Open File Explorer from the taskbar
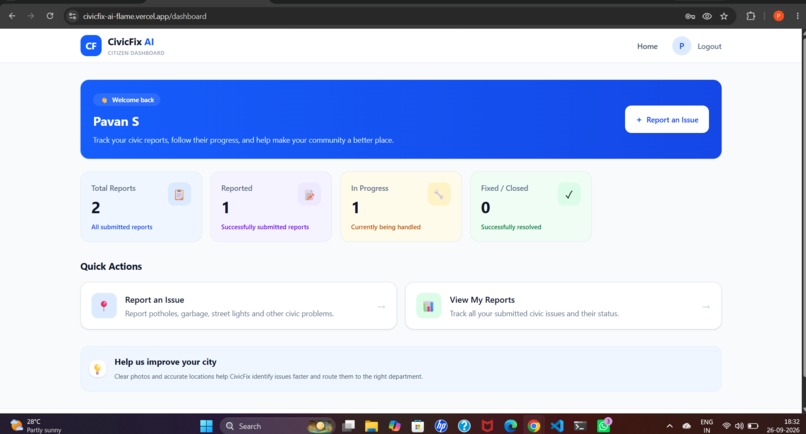The width and height of the screenshot is (806, 434). pyautogui.click(x=371, y=426)
